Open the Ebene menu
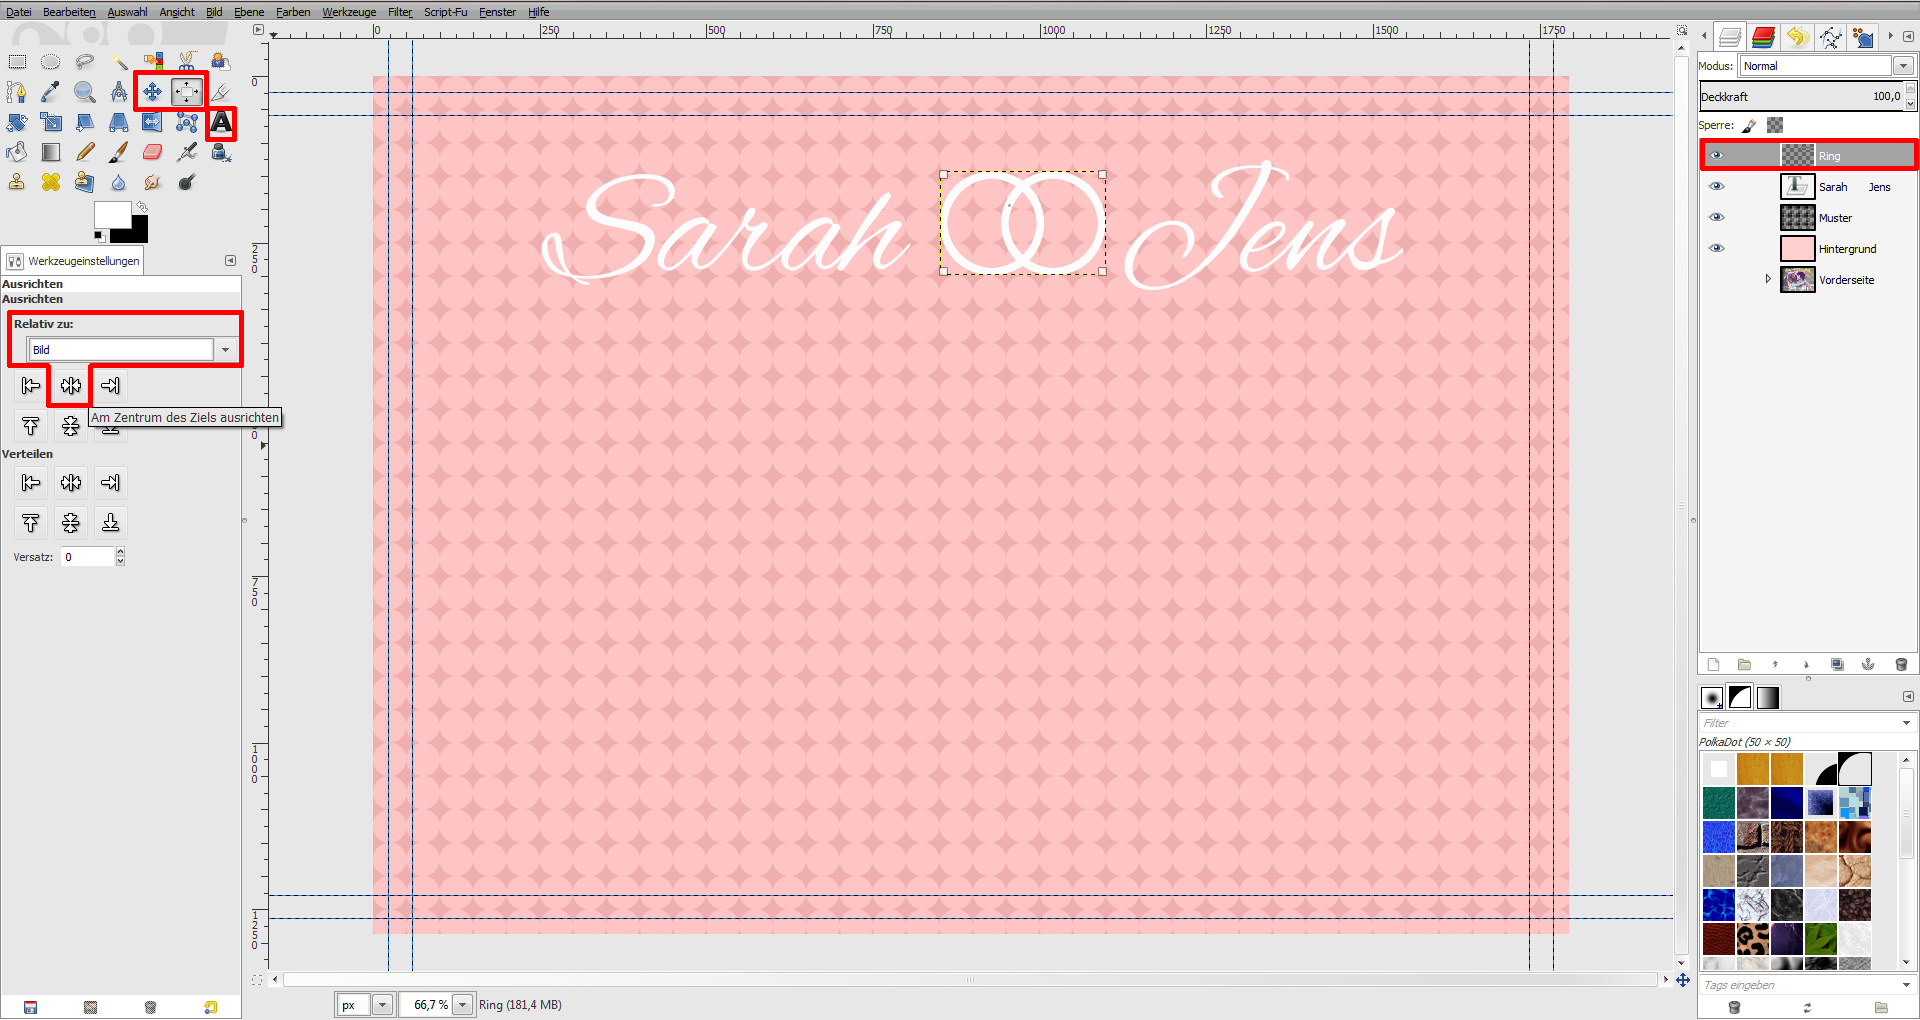 click(x=248, y=12)
